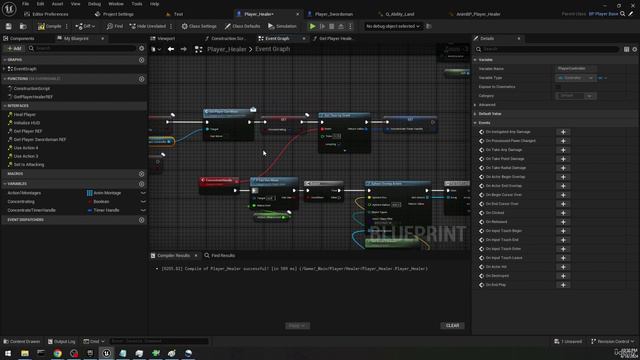Add On Take Any Damage event
The width and height of the screenshot is (640, 360).
tap(563, 150)
